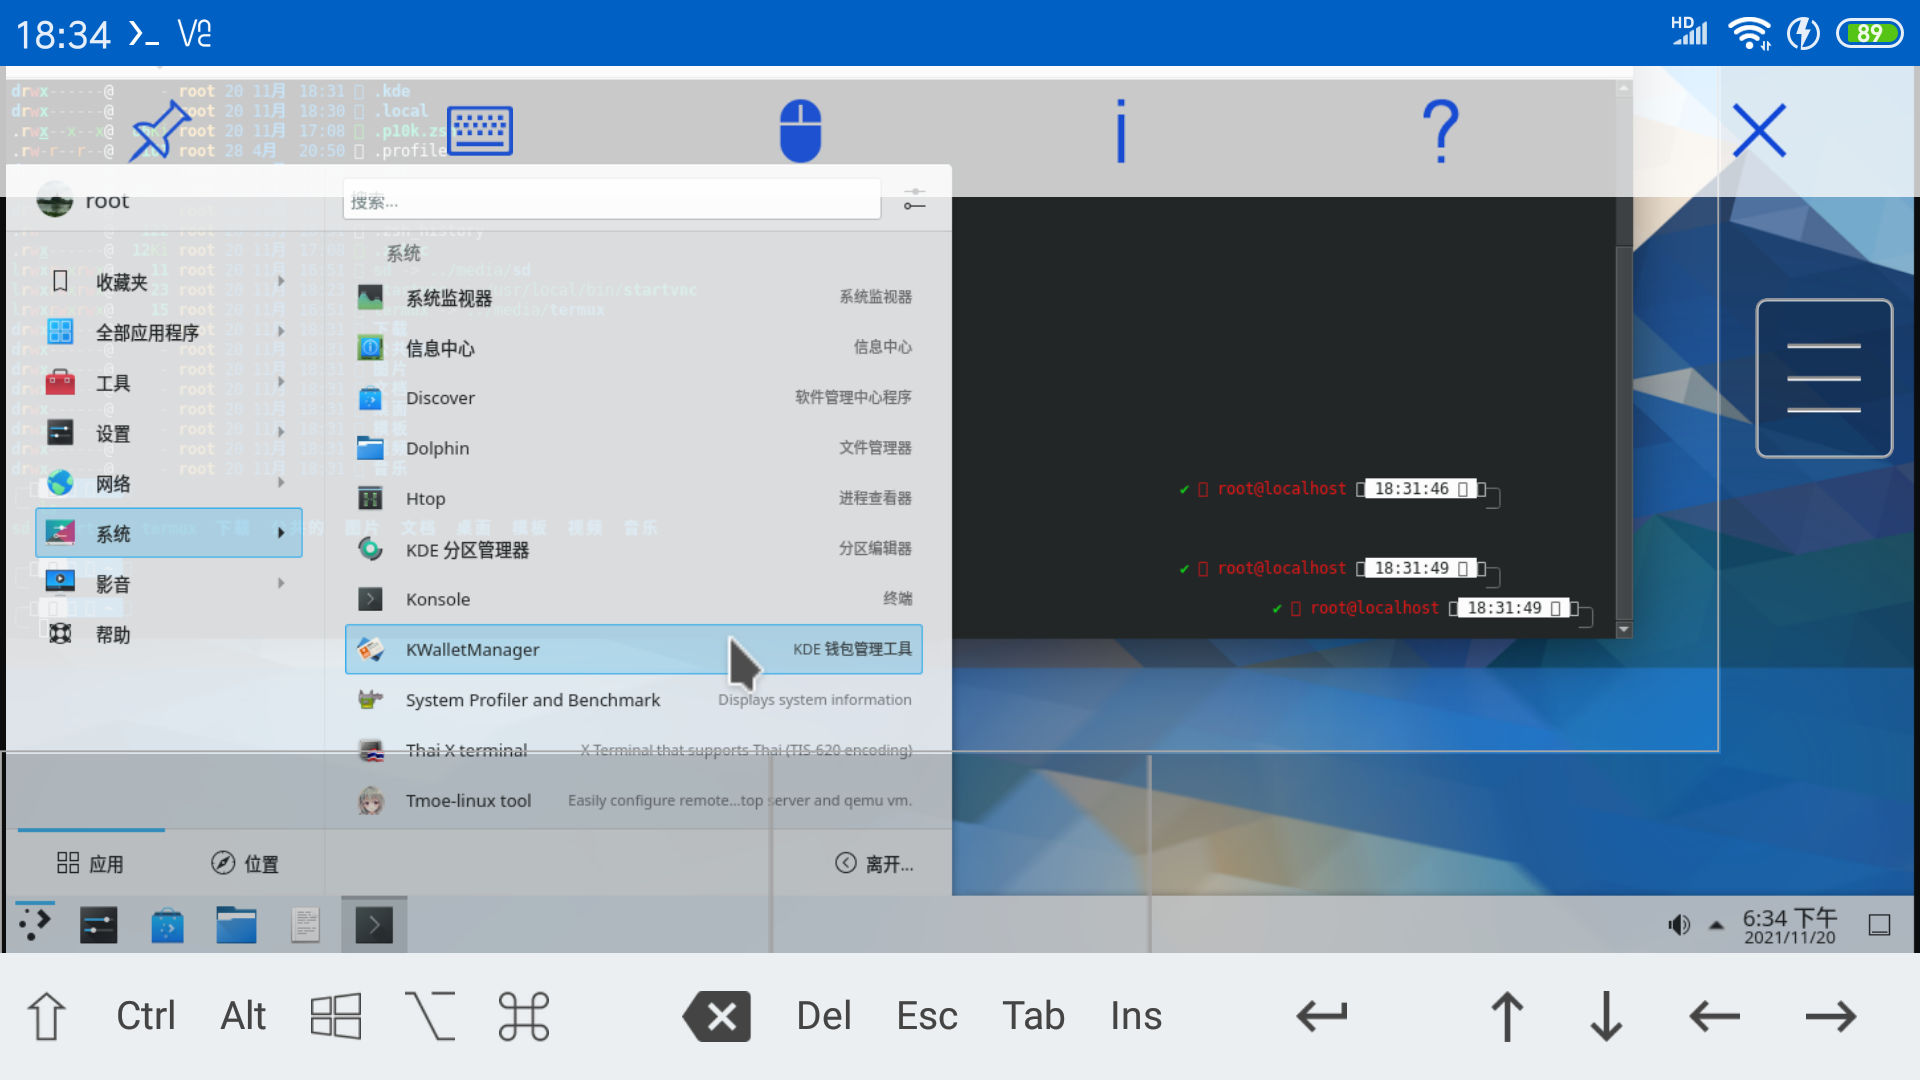The height and width of the screenshot is (1080, 1920).
Task: Open VNC help via the question mark icon
Action: (1440, 130)
